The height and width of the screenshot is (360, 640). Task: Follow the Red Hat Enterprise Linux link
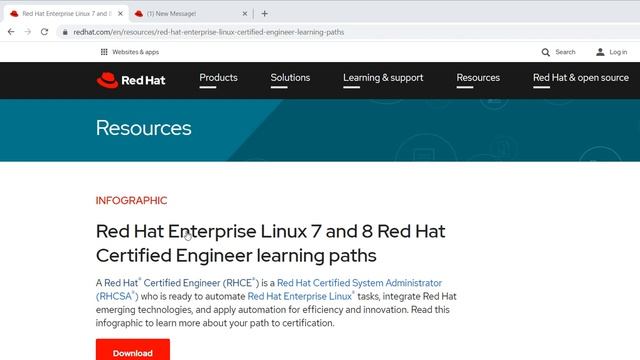click(x=301, y=296)
